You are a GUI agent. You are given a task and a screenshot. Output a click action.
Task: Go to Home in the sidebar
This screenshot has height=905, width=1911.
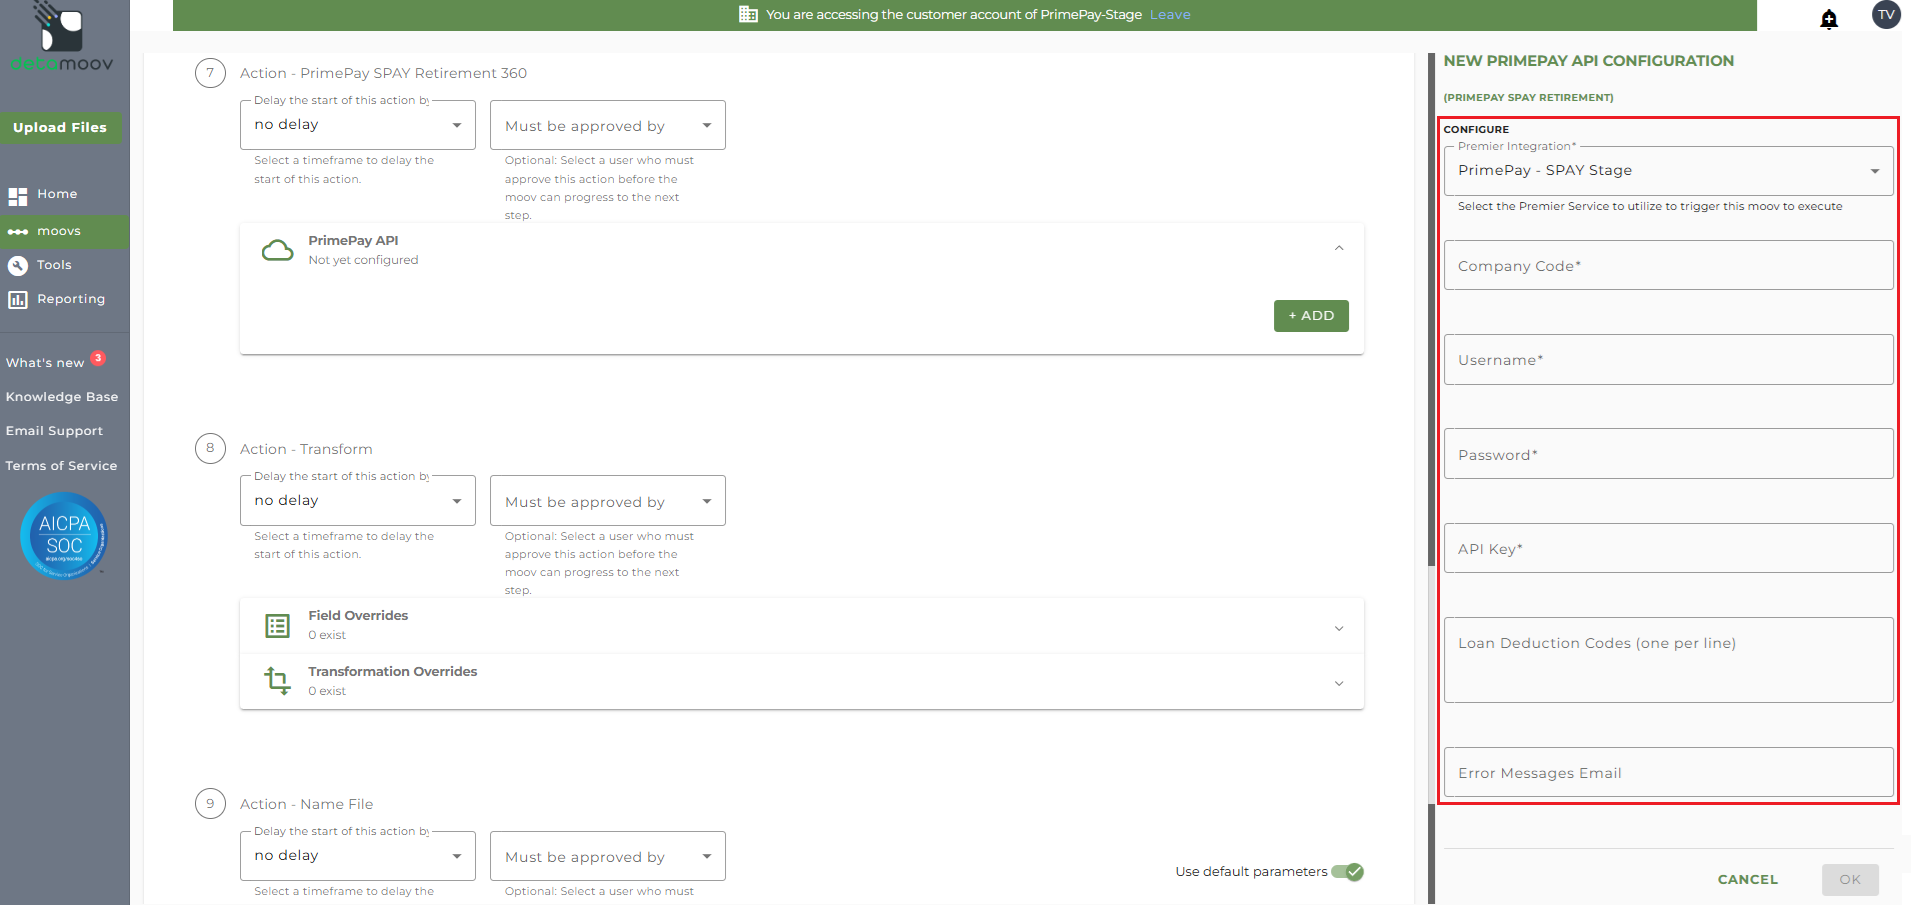[x=57, y=194]
